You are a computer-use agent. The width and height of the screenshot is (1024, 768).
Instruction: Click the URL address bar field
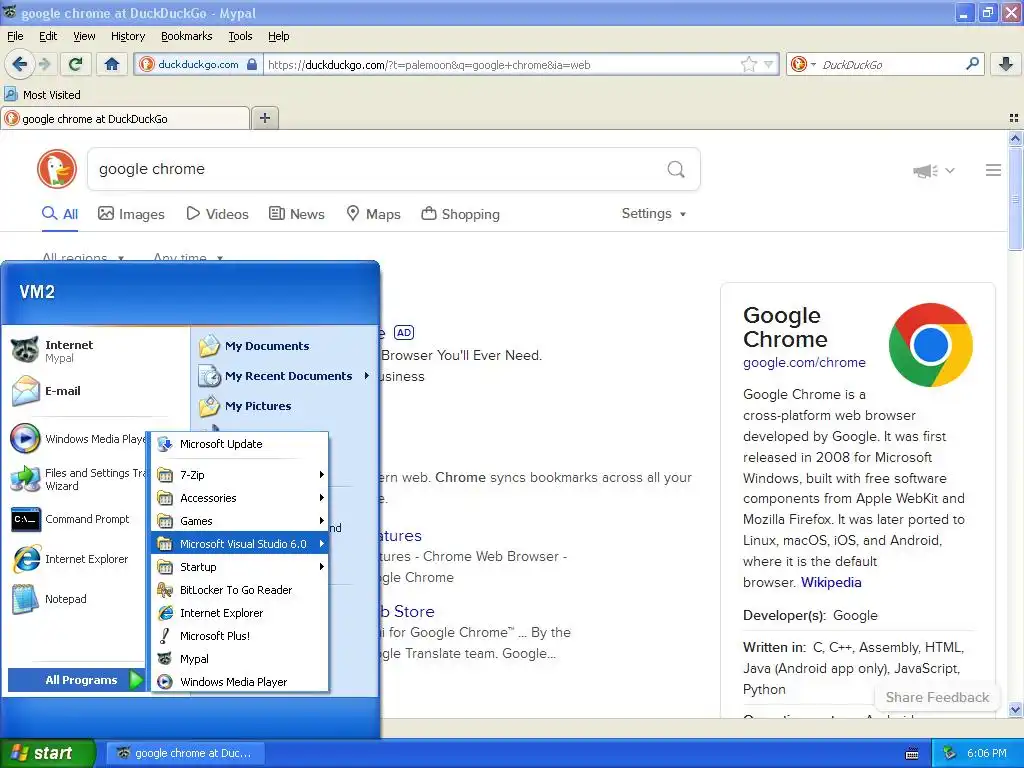click(x=502, y=64)
